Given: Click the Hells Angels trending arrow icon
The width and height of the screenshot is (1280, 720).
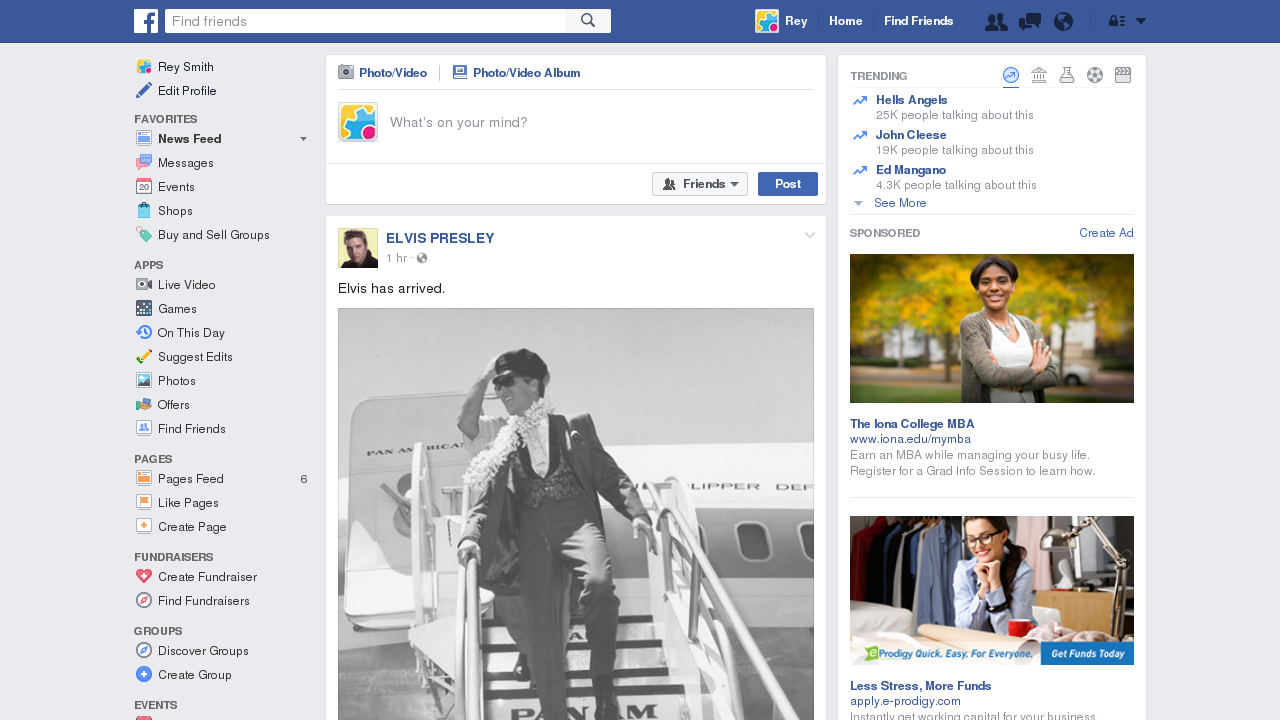Looking at the screenshot, I should coord(860,101).
